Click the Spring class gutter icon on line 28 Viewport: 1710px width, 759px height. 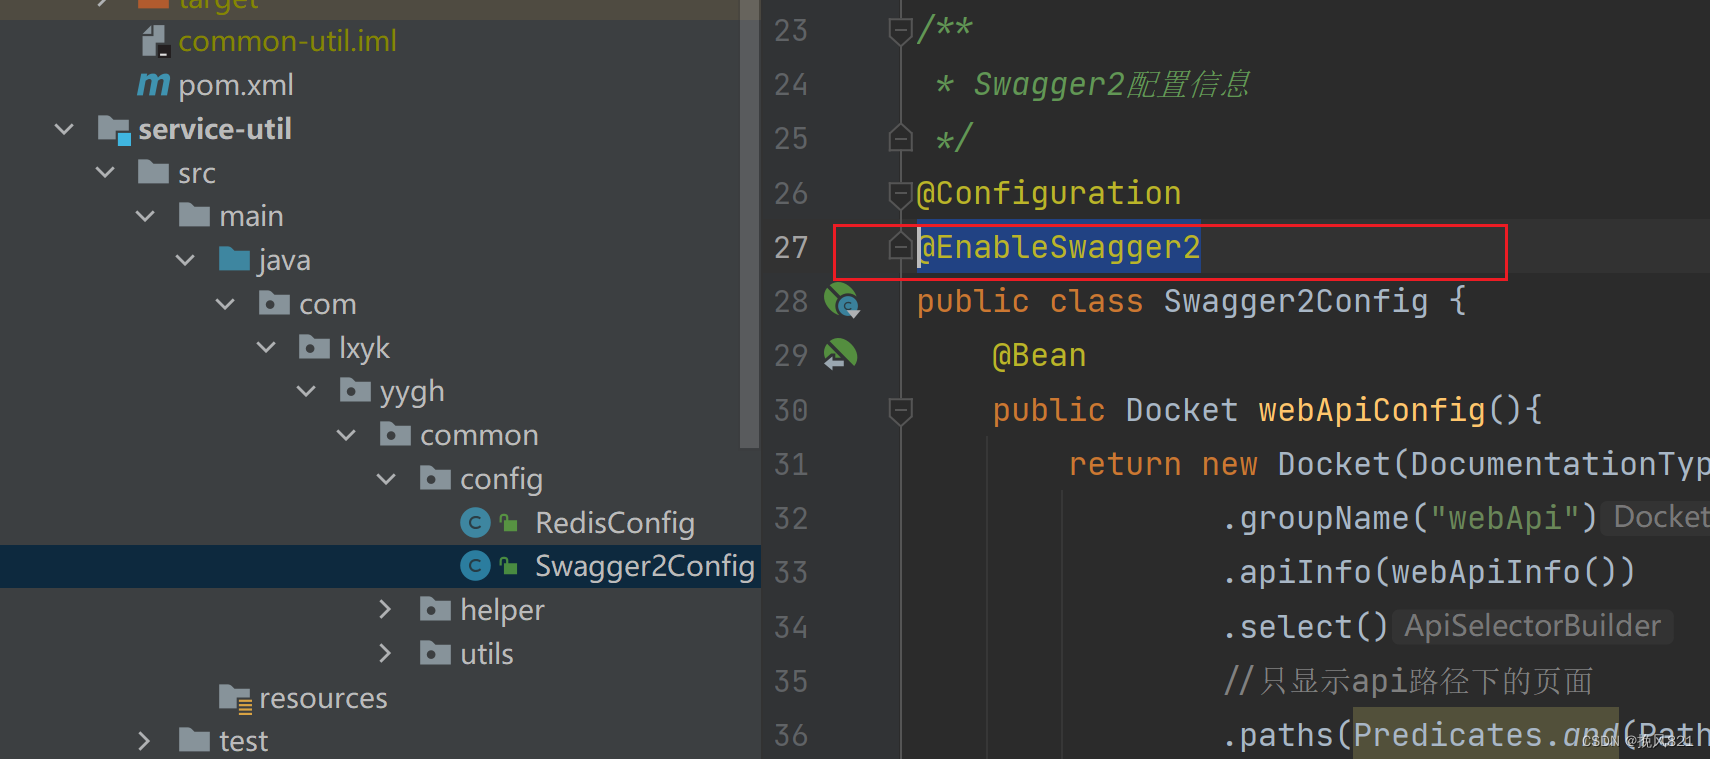(x=841, y=300)
